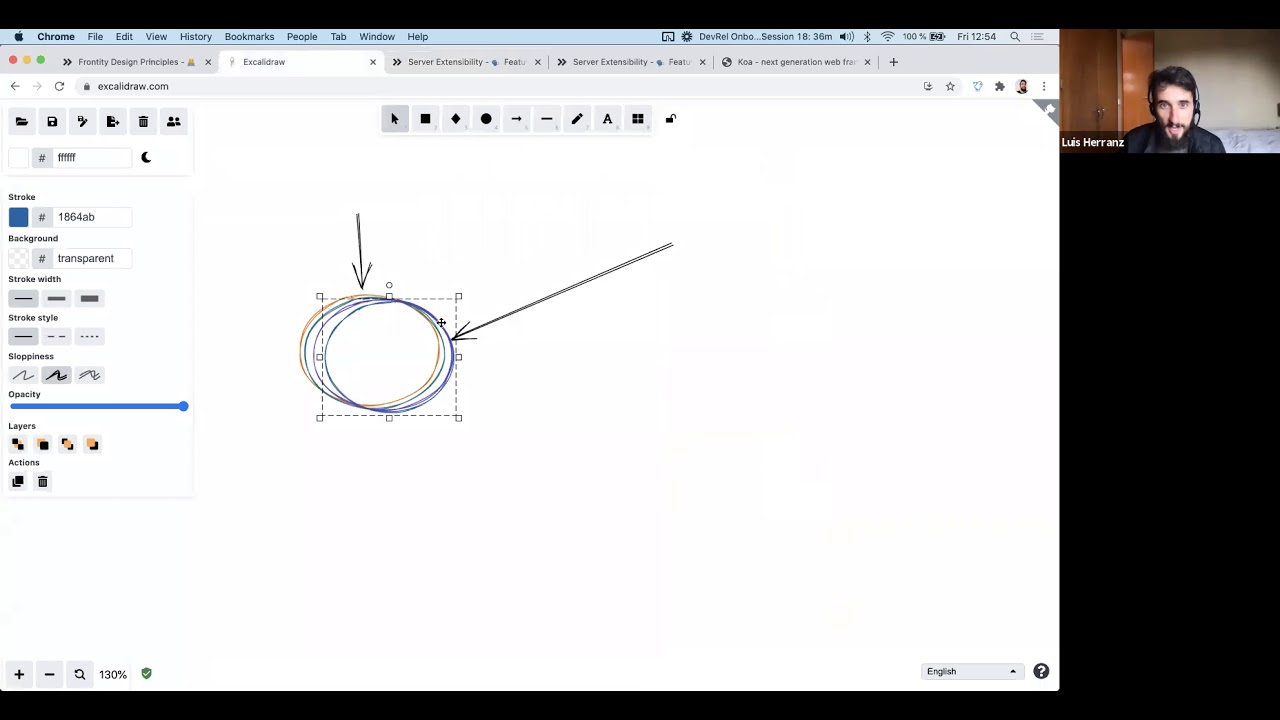This screenshot has height=720, width=1280.
Task: Open the Chrome browser menu (three dots)
Action: coord(1044,87)
